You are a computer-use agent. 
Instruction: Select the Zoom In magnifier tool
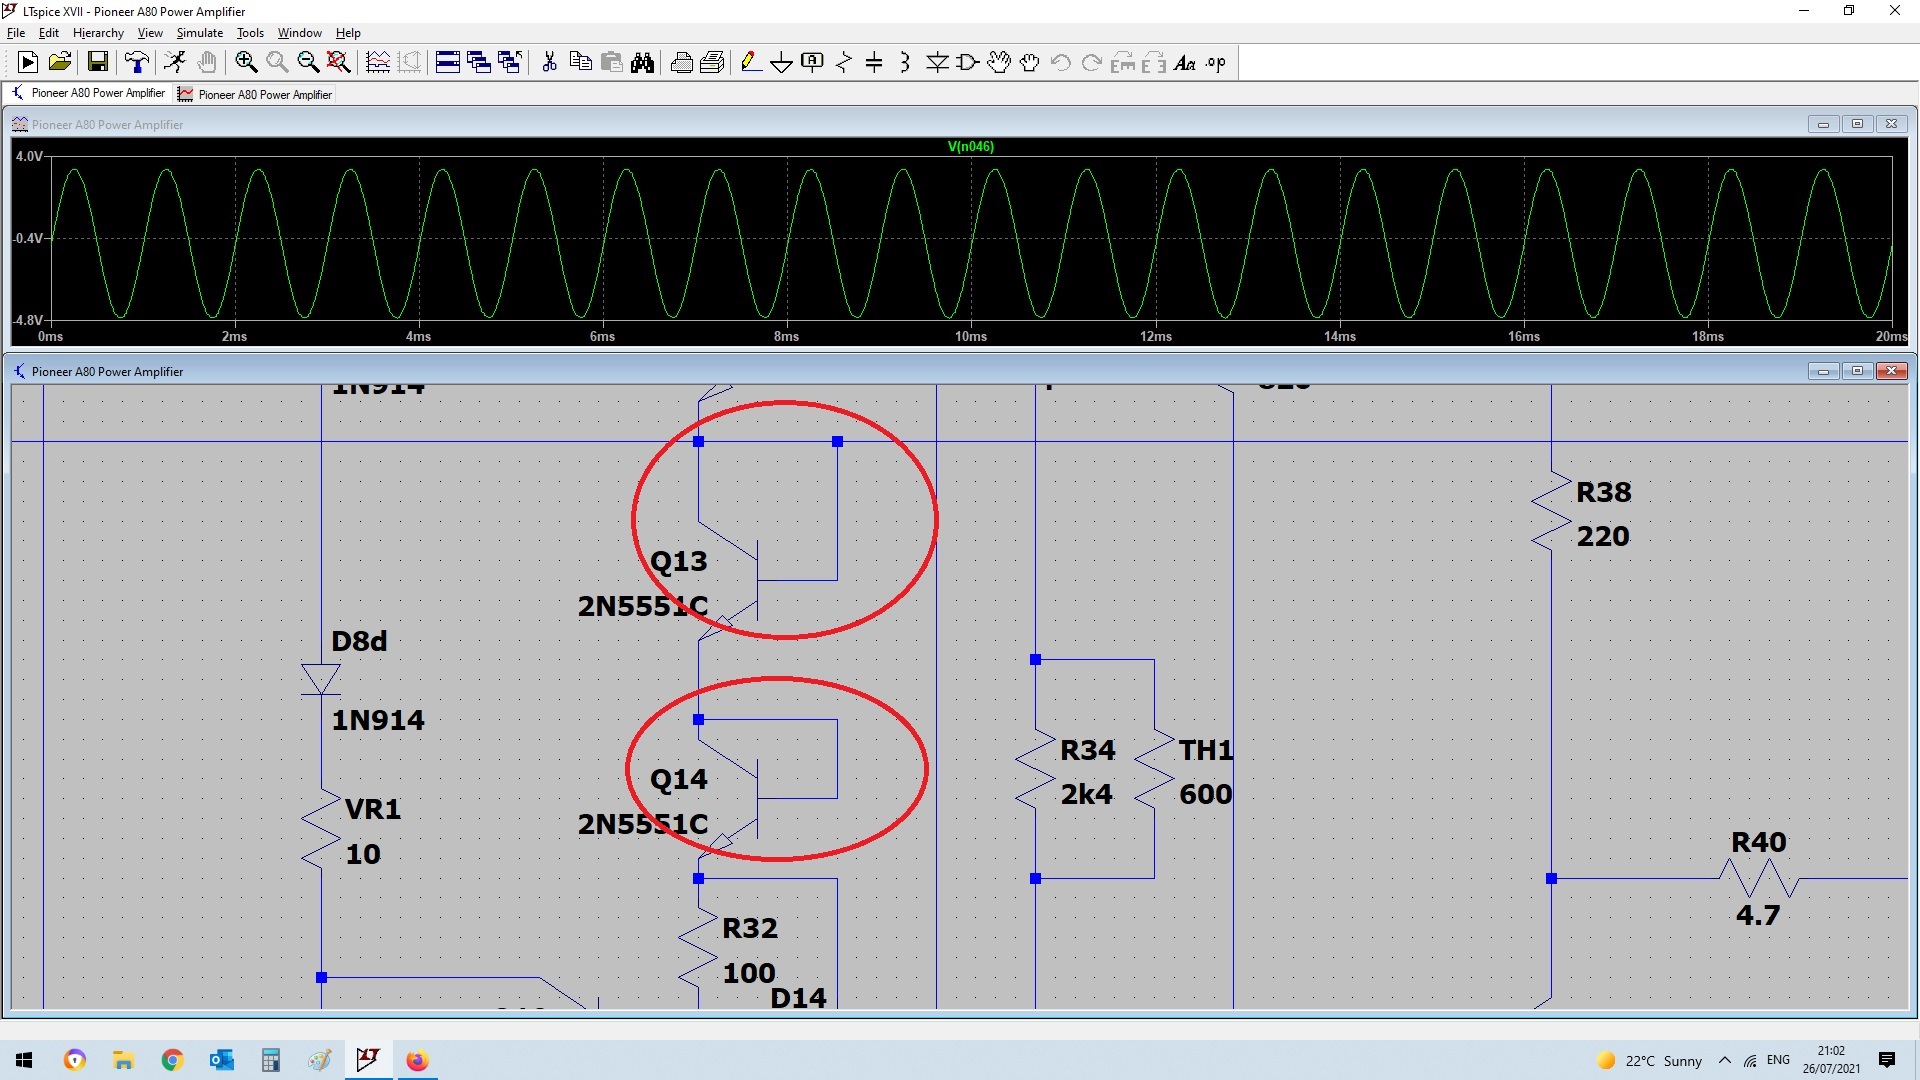pyautogui.click(x=246, y=63)
